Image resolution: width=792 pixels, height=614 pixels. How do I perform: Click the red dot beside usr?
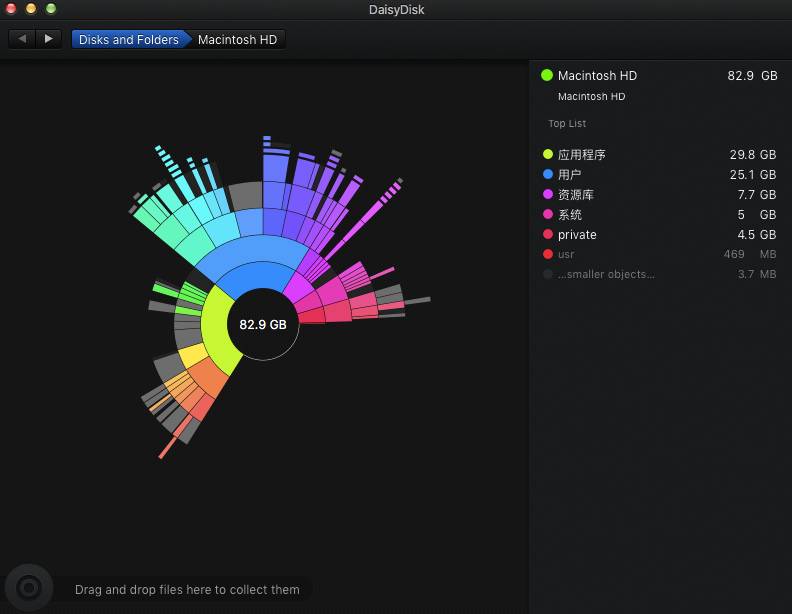point(548,254)
